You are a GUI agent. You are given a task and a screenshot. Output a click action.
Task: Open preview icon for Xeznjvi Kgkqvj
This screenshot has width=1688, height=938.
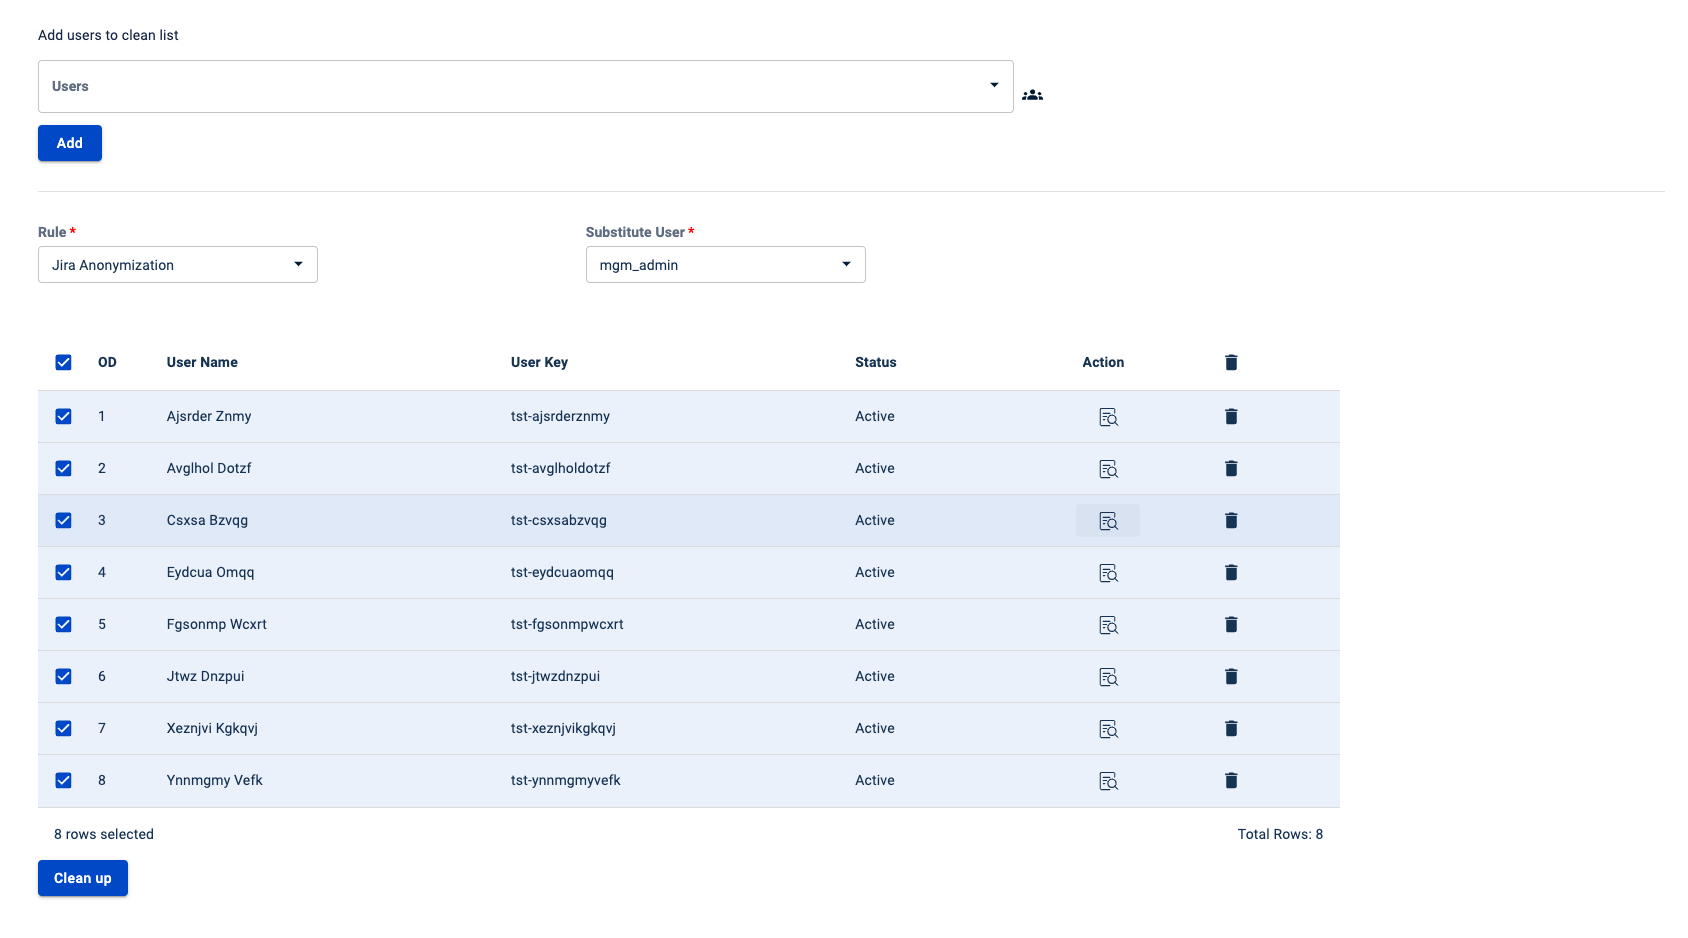[1107, 729]
